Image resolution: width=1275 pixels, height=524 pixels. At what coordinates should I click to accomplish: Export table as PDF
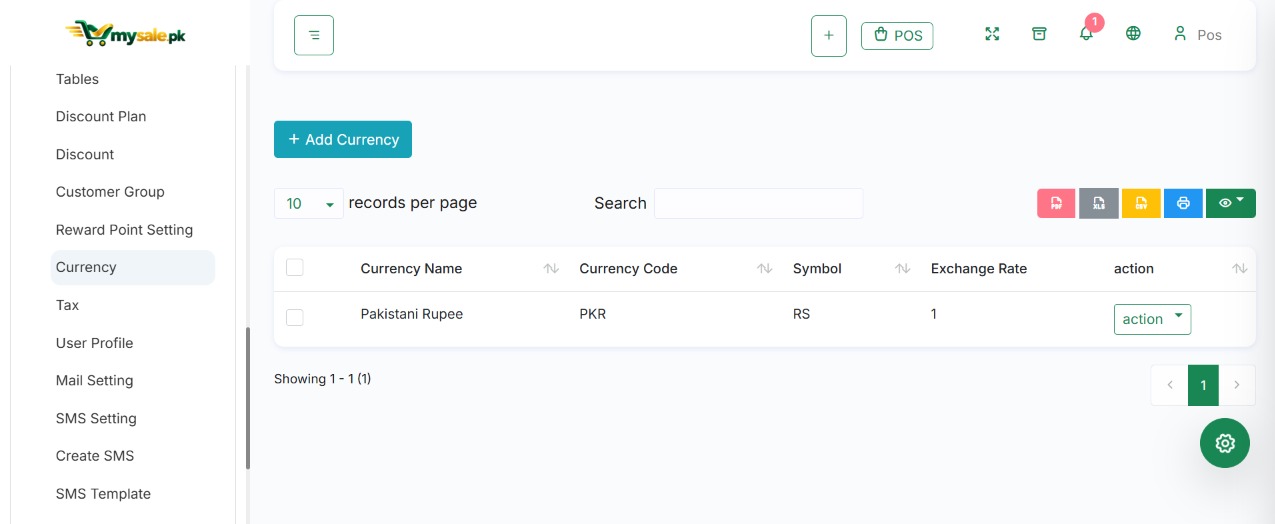point(1056,203)
